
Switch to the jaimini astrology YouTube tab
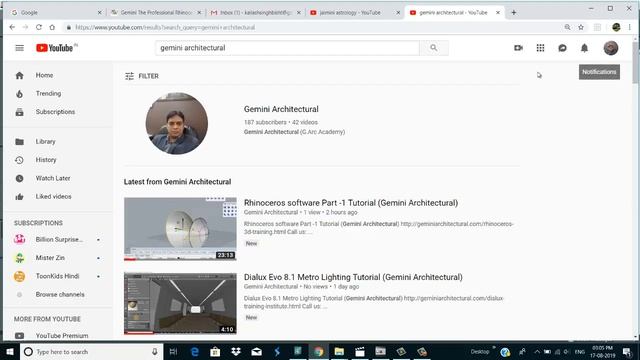point(355,13)
